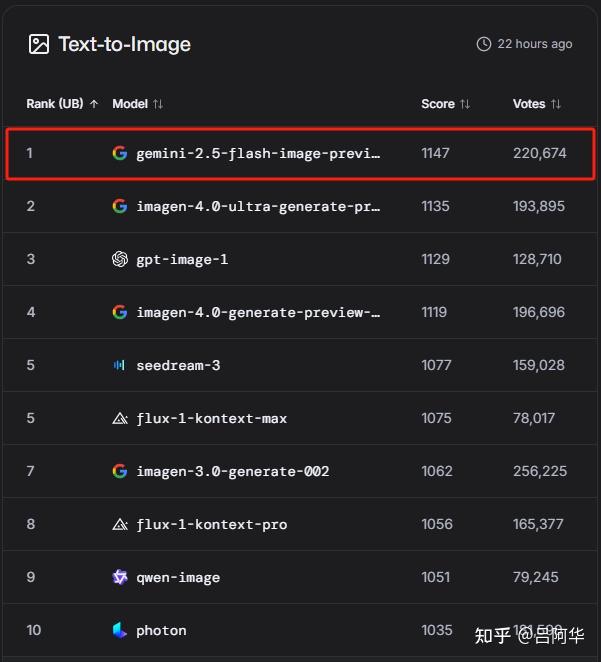
Task: Click the Text-to-Image leaderboard title
Action: [x=124, y=44]
